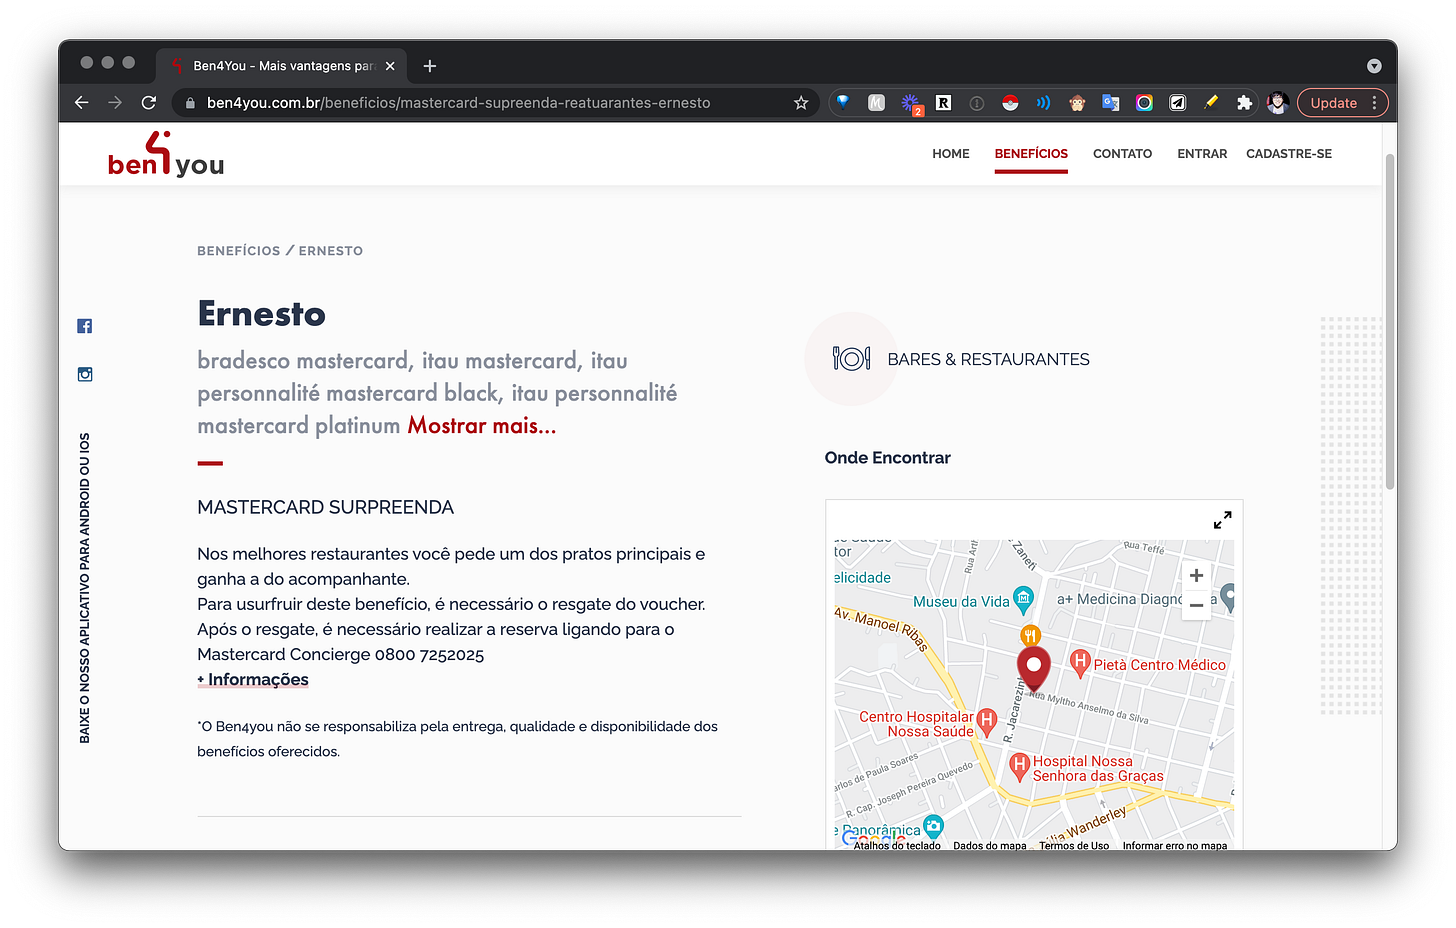This screenshot has width=1456, height=928.
Task: Open CONTATO menu item
Action: [1122, 154]
